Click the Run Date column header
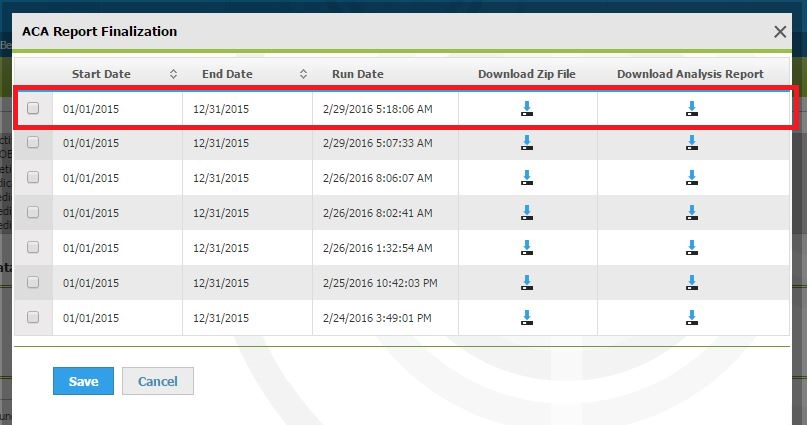 [357, 74]
